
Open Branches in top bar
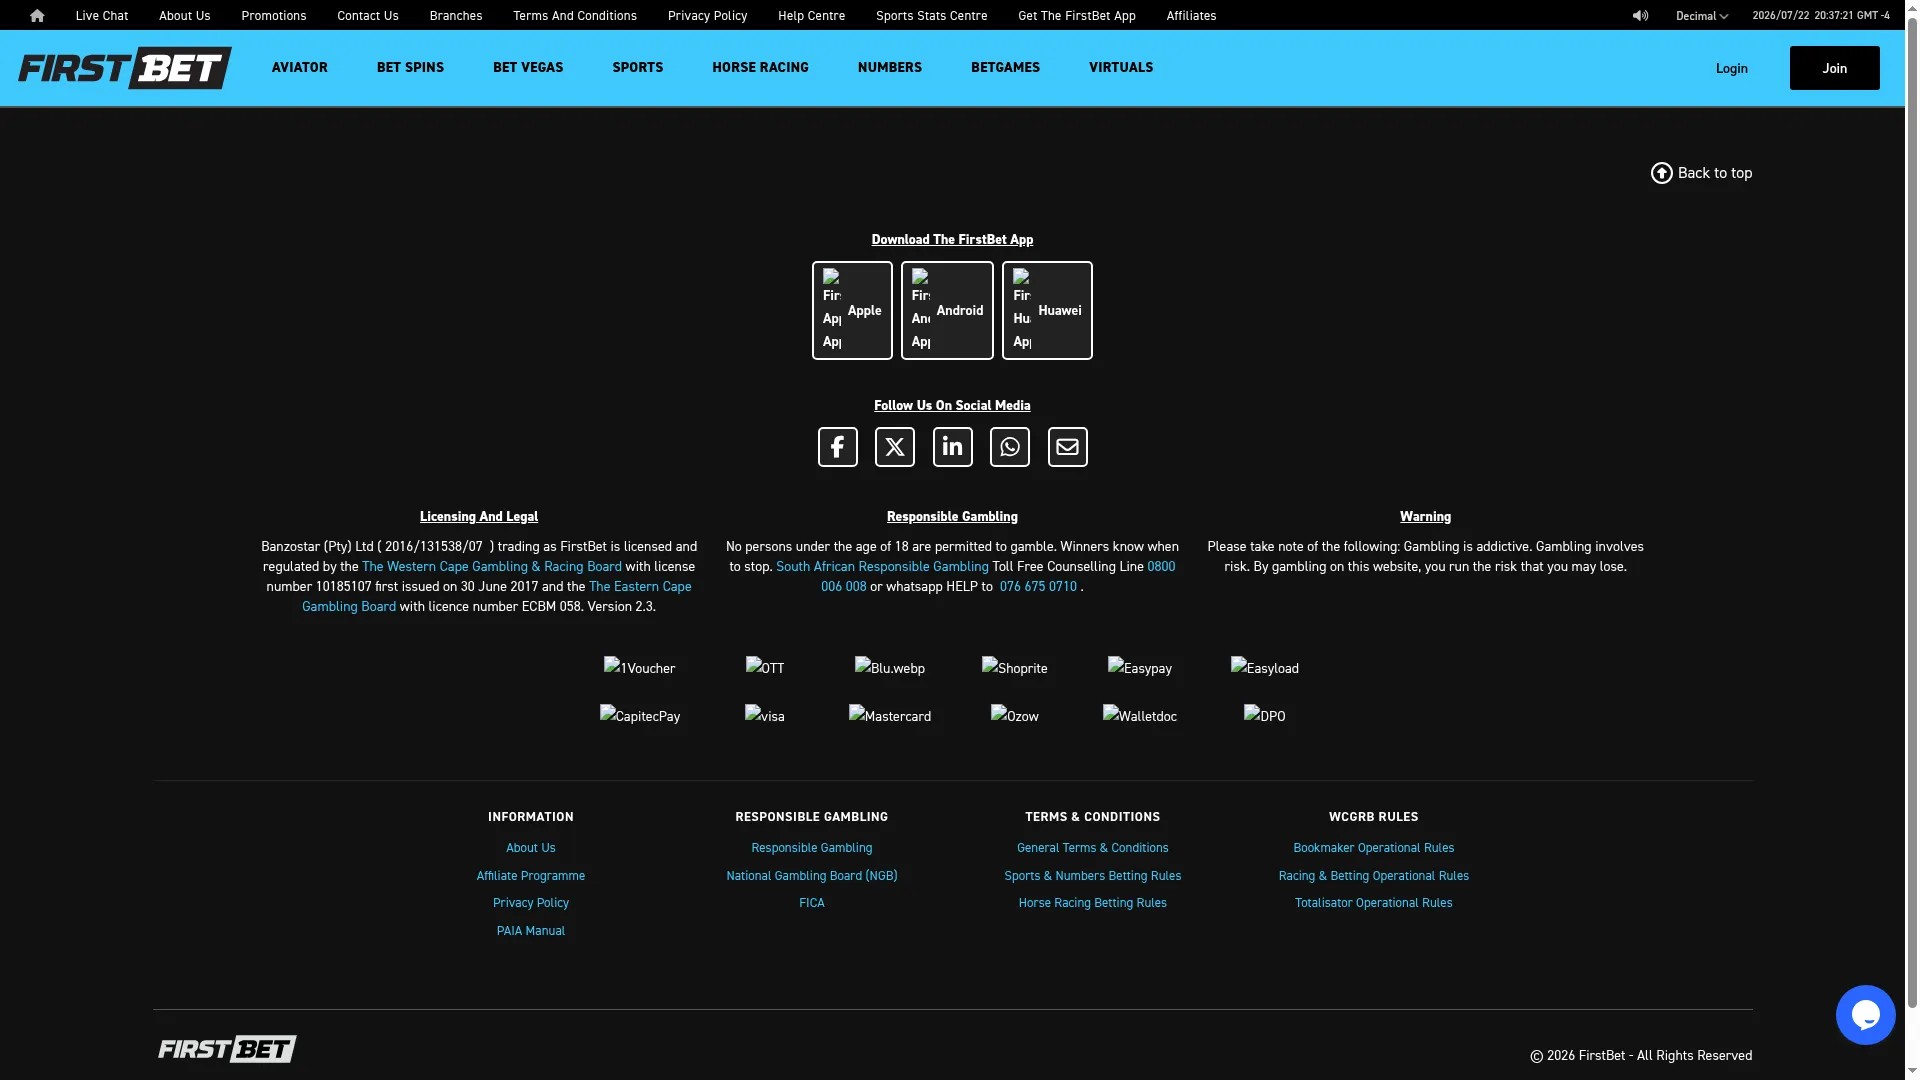456,16
